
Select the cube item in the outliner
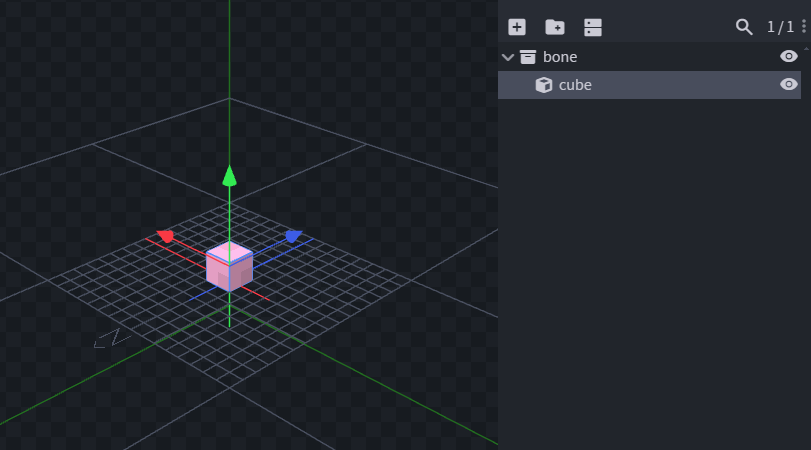click(x=575, y=85)
